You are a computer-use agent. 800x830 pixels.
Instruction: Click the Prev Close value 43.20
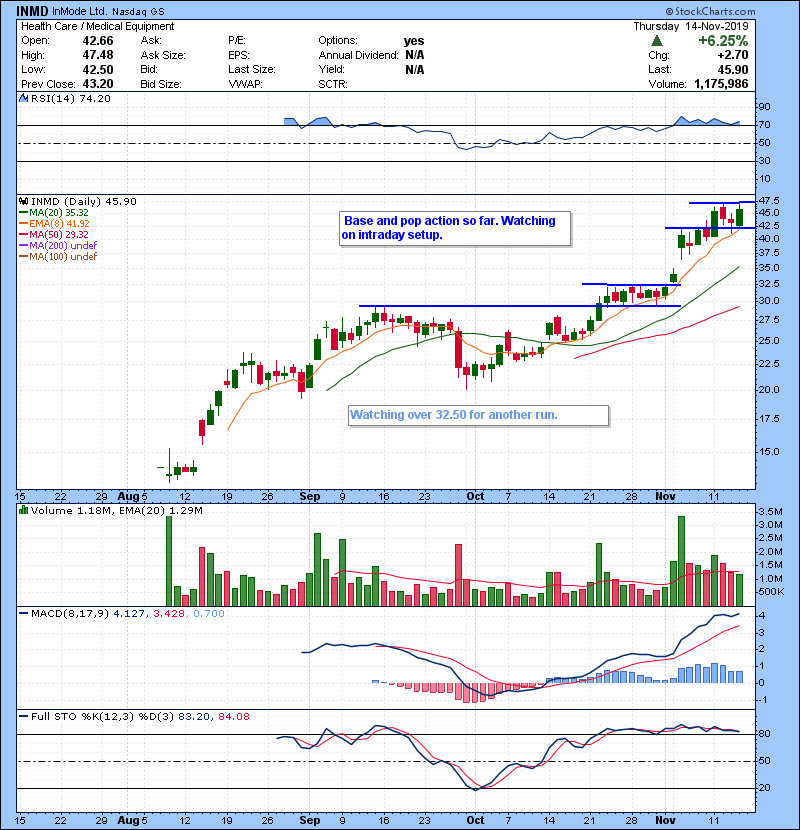click(98, 84)
